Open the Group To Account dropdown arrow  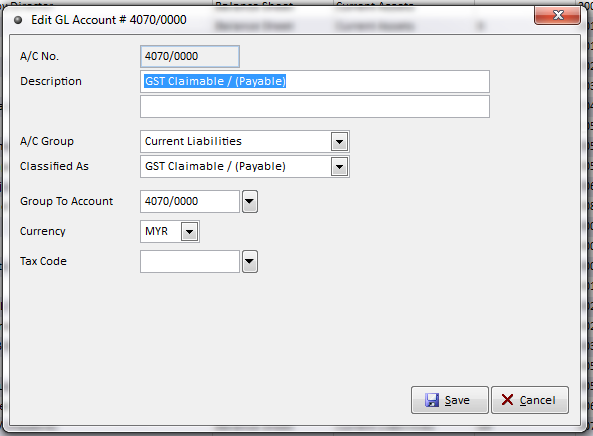coord(250,202)
